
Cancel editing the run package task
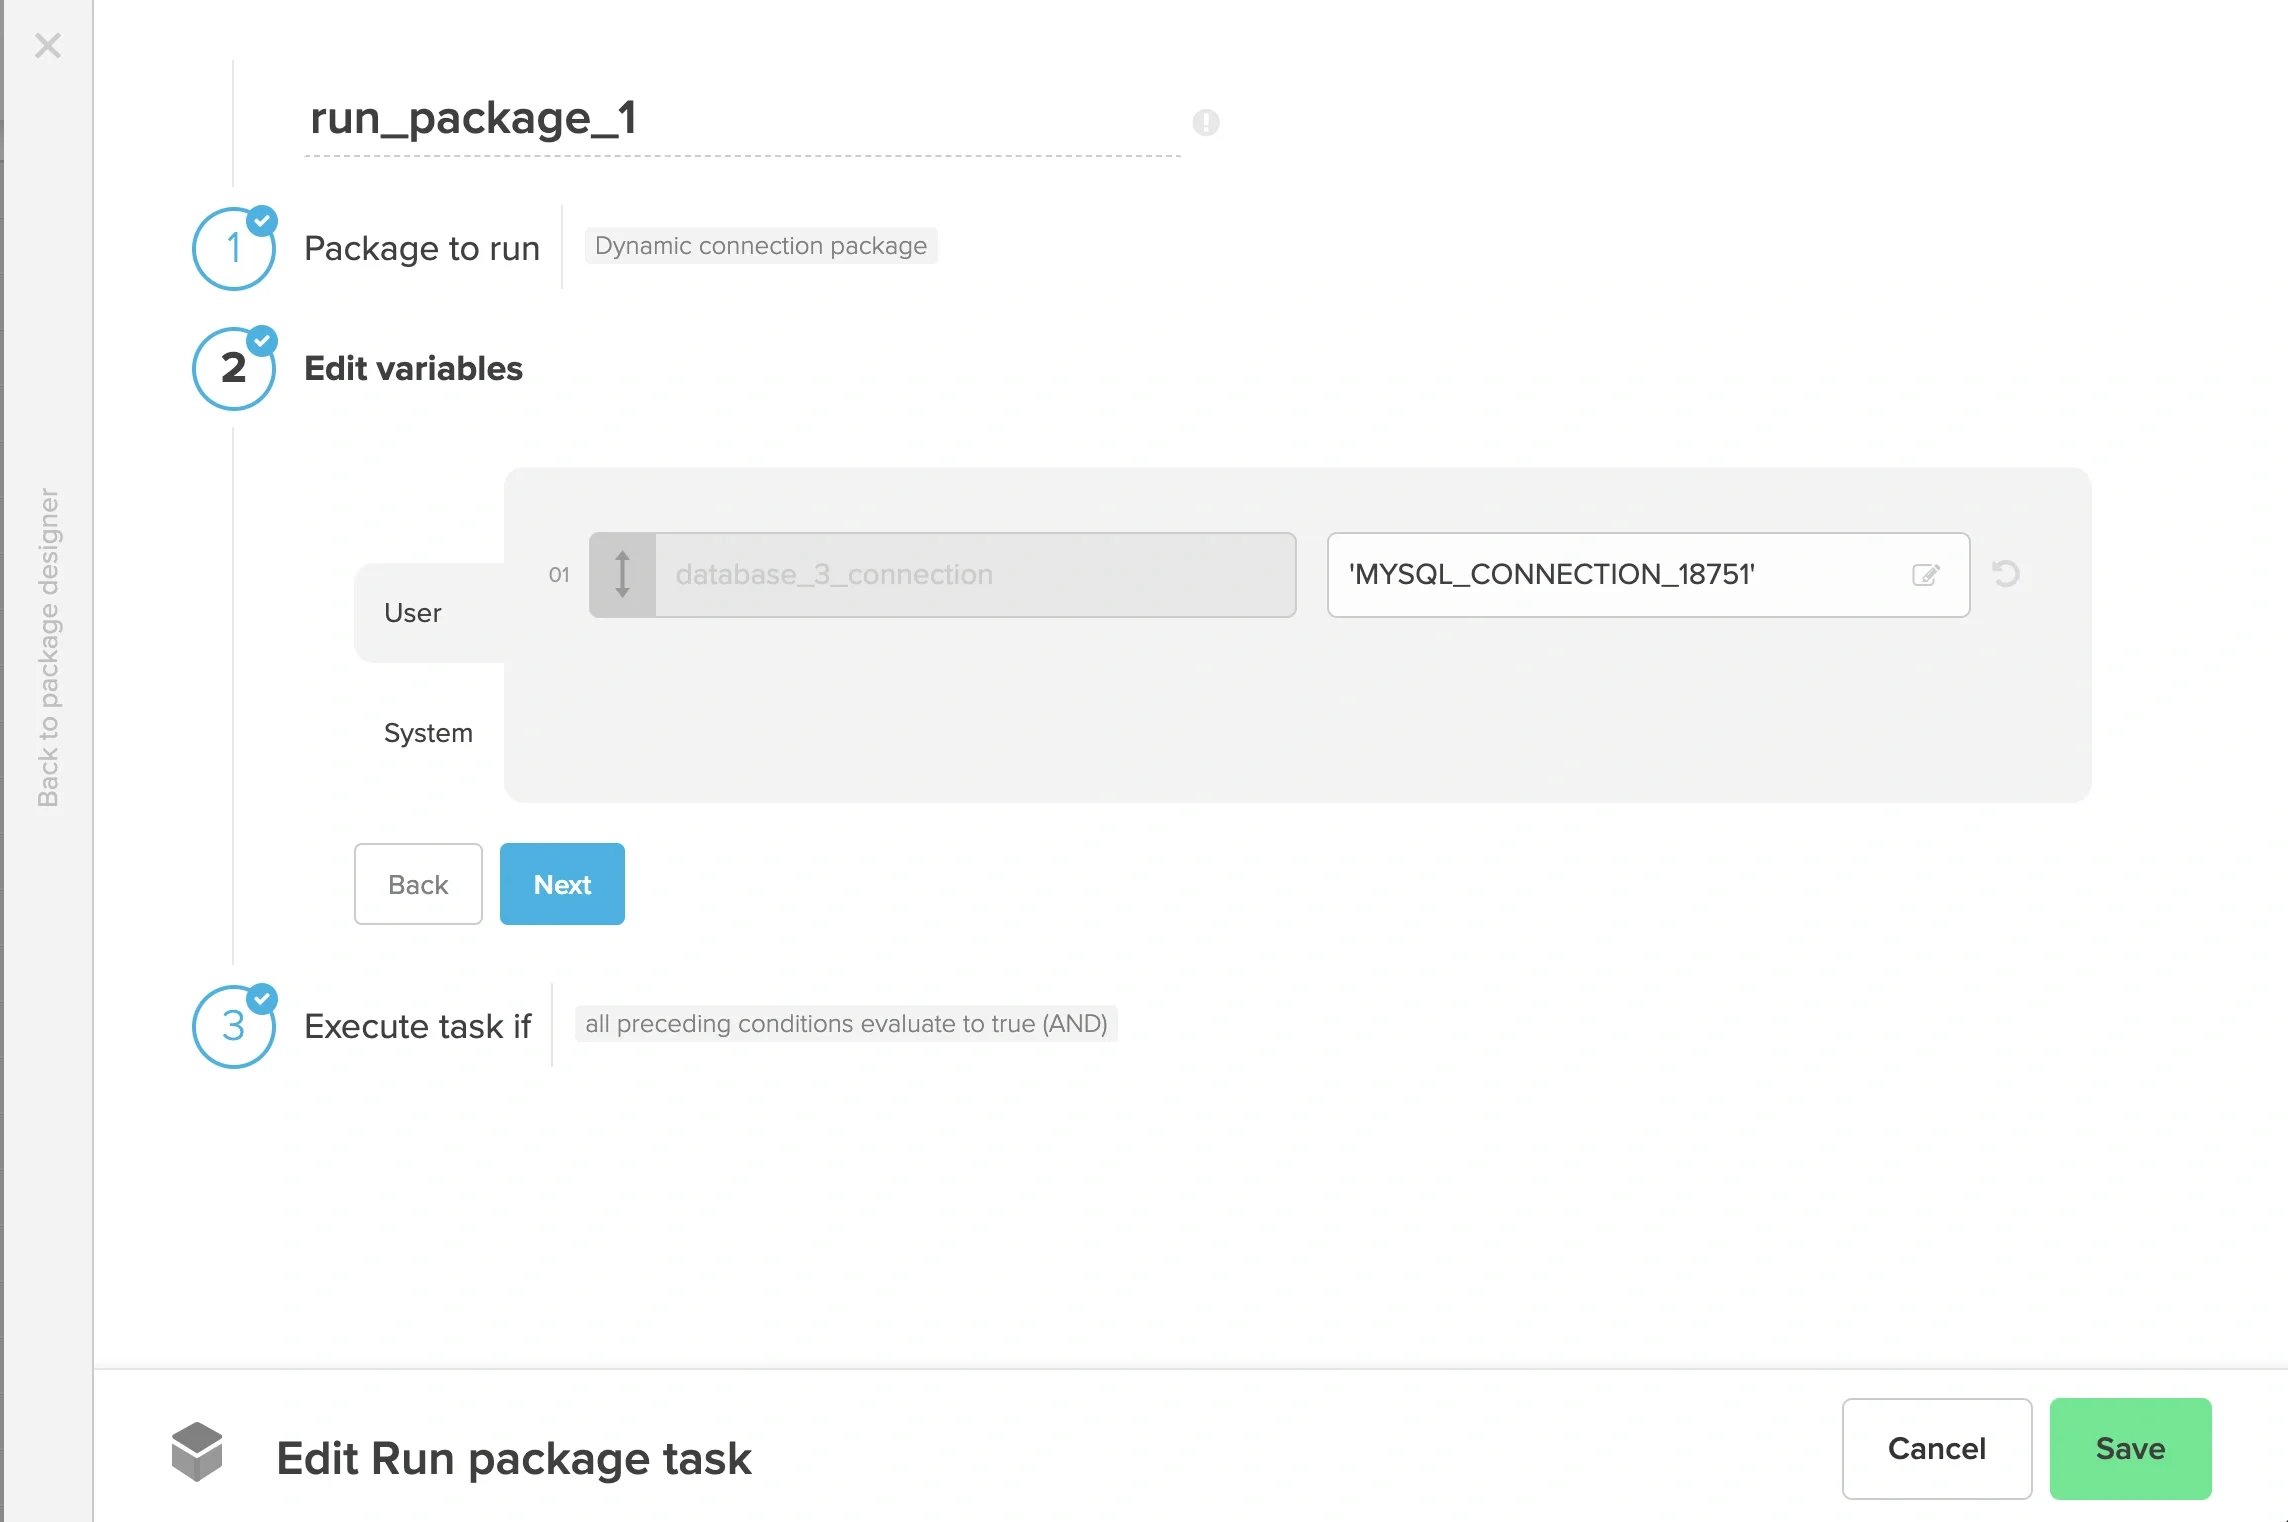coord(1937,1449)
